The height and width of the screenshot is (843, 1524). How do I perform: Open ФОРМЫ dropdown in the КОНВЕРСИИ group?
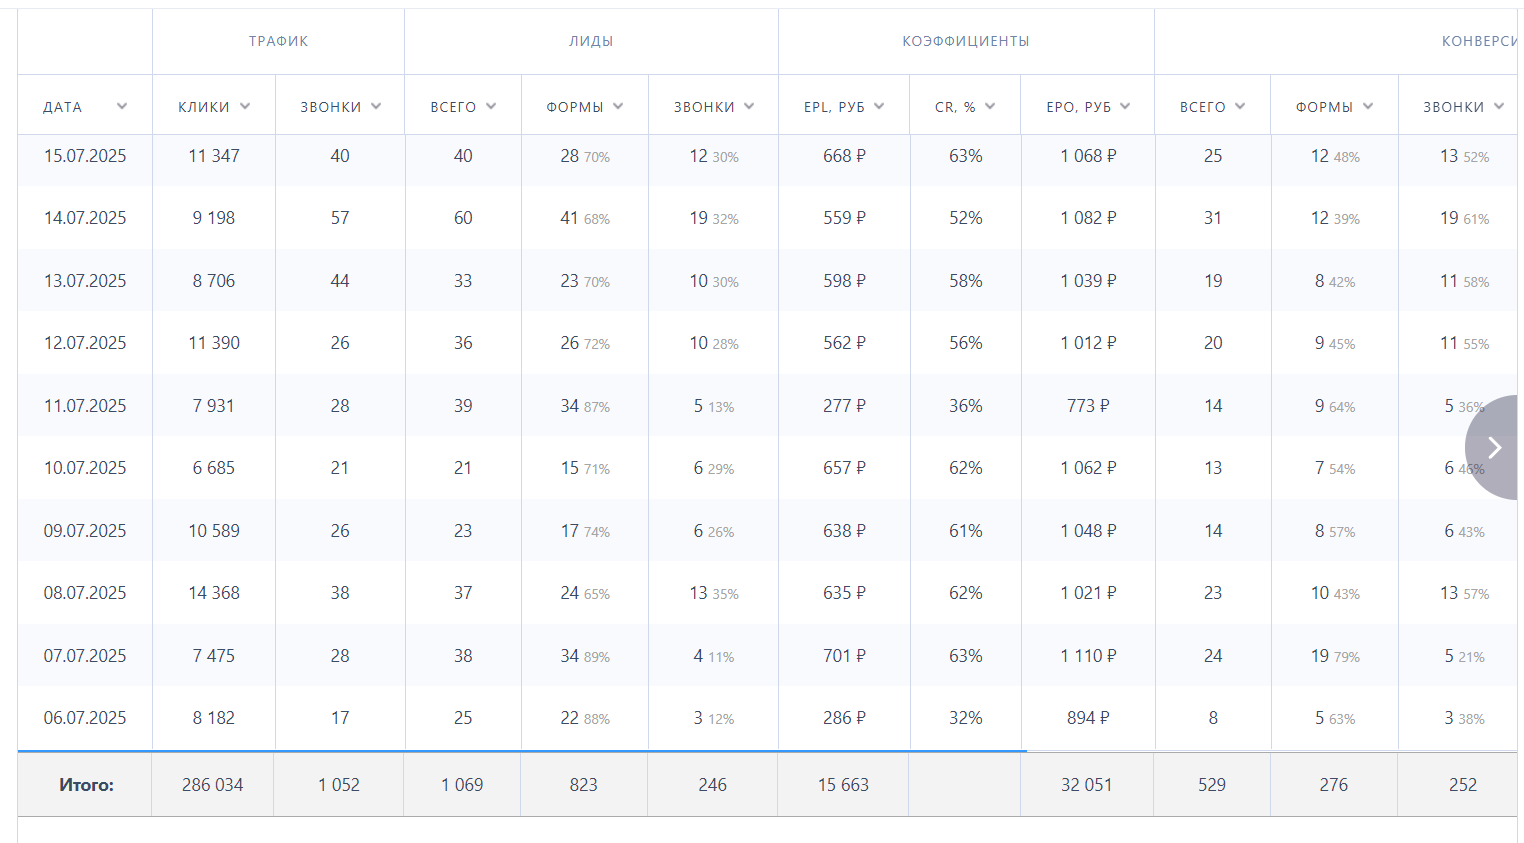point(1368,106)
